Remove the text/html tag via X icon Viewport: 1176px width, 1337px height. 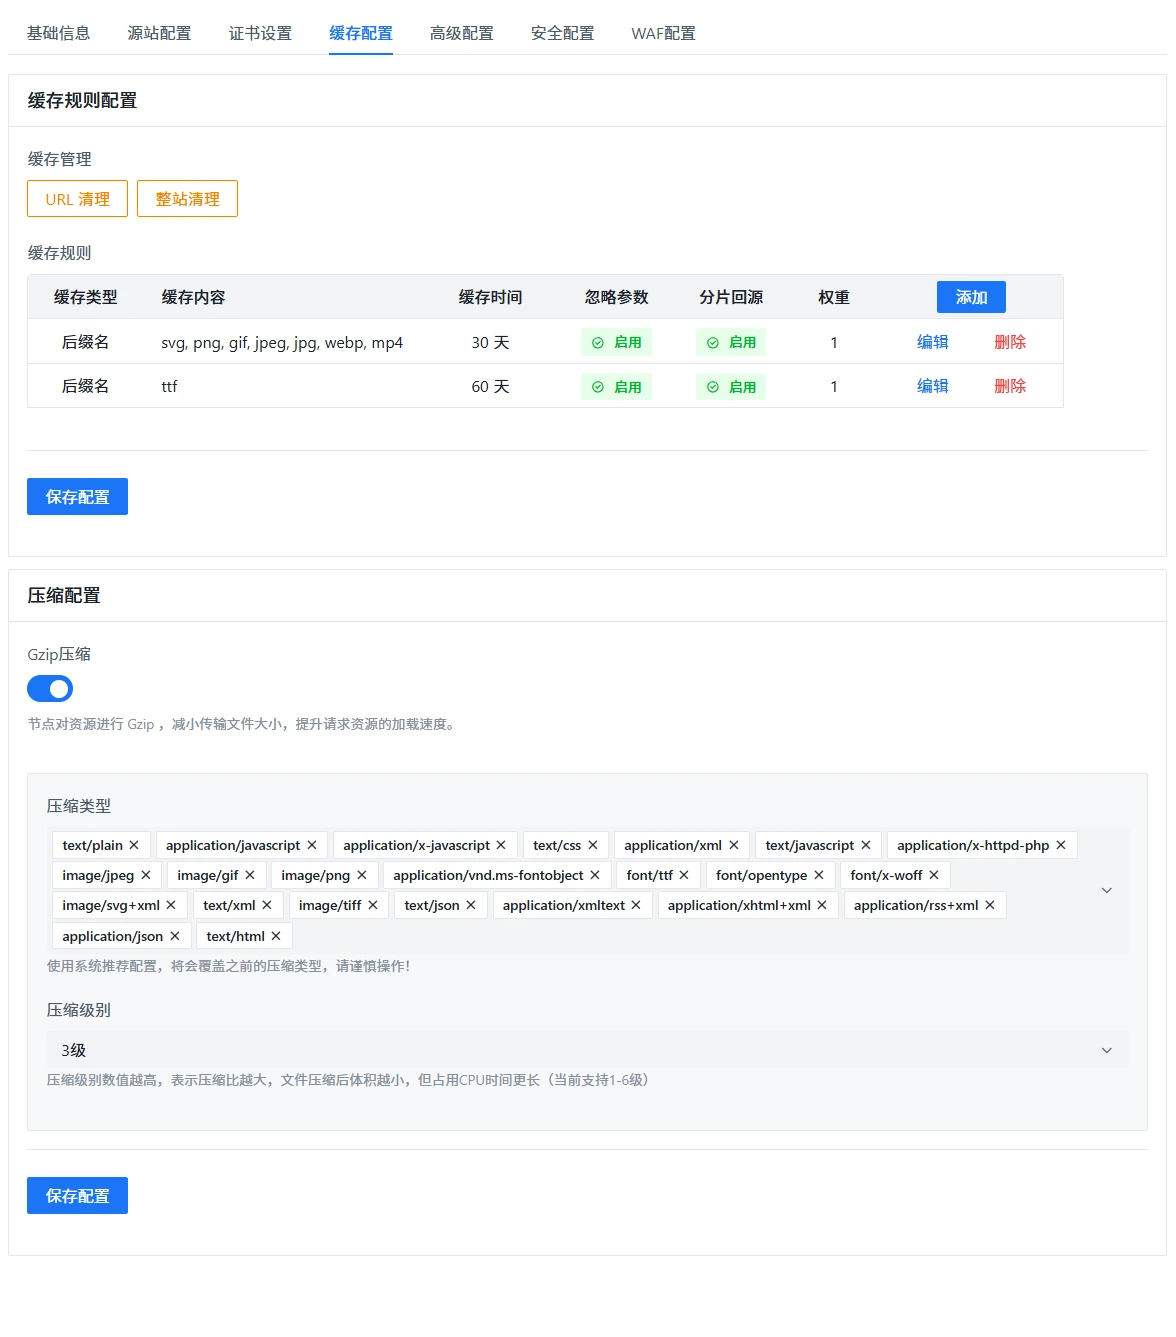coord(276,936)
